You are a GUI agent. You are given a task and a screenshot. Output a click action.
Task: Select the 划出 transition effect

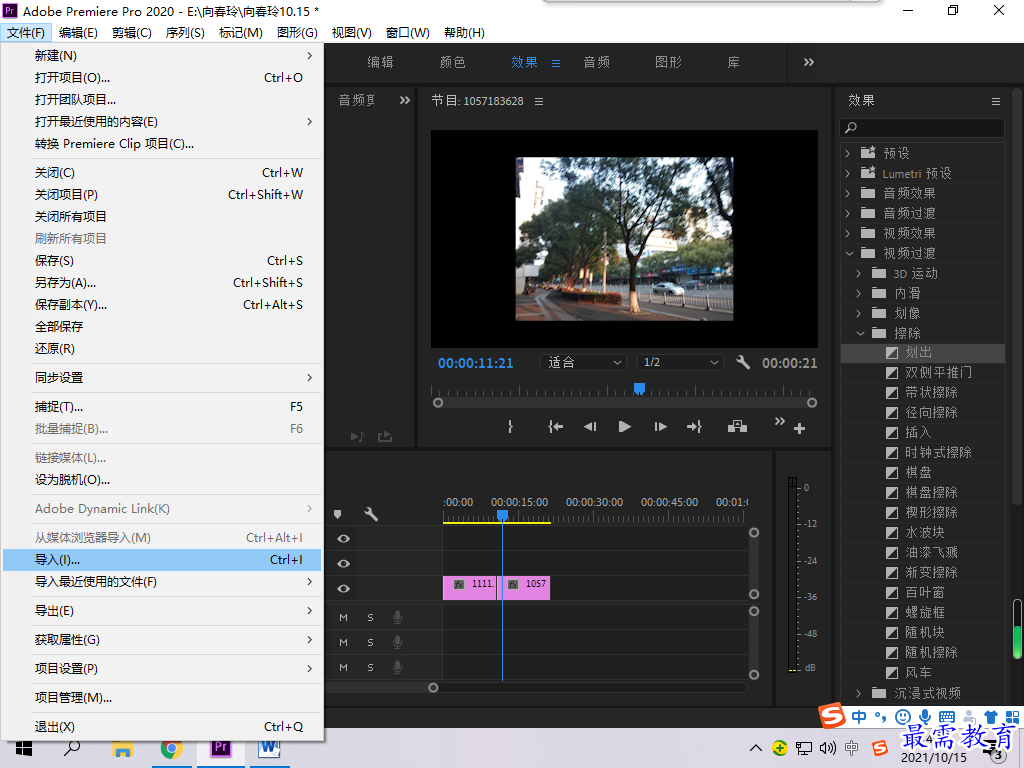tap(918, 353)
